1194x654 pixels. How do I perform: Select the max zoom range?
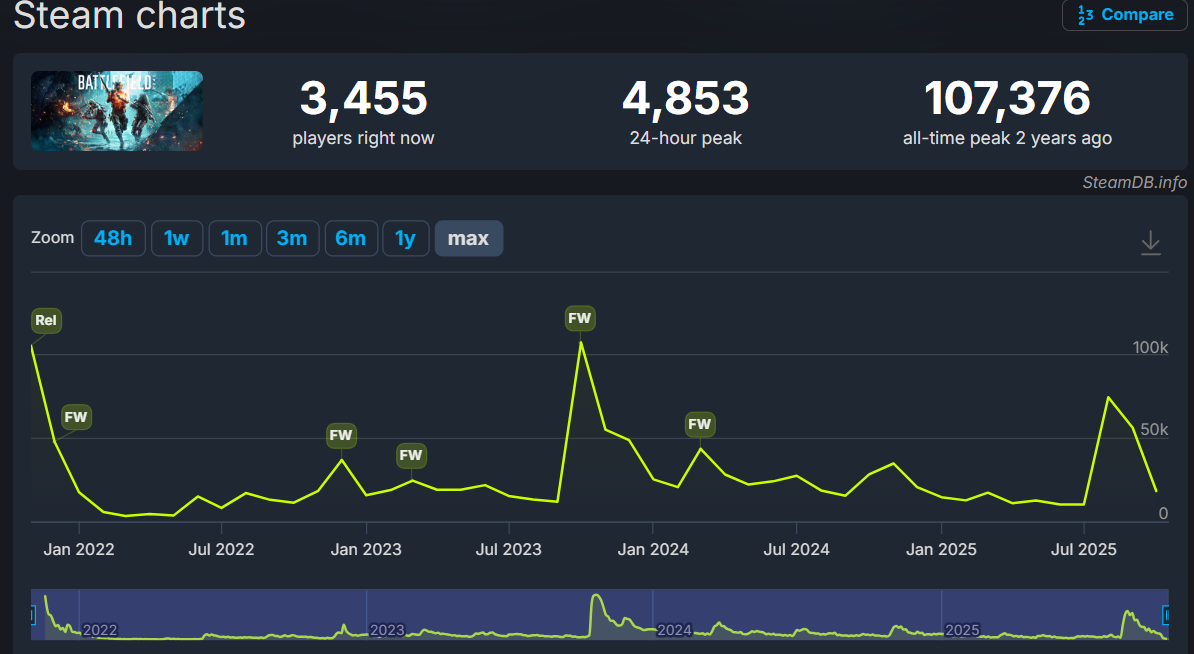tap(468, 238)
